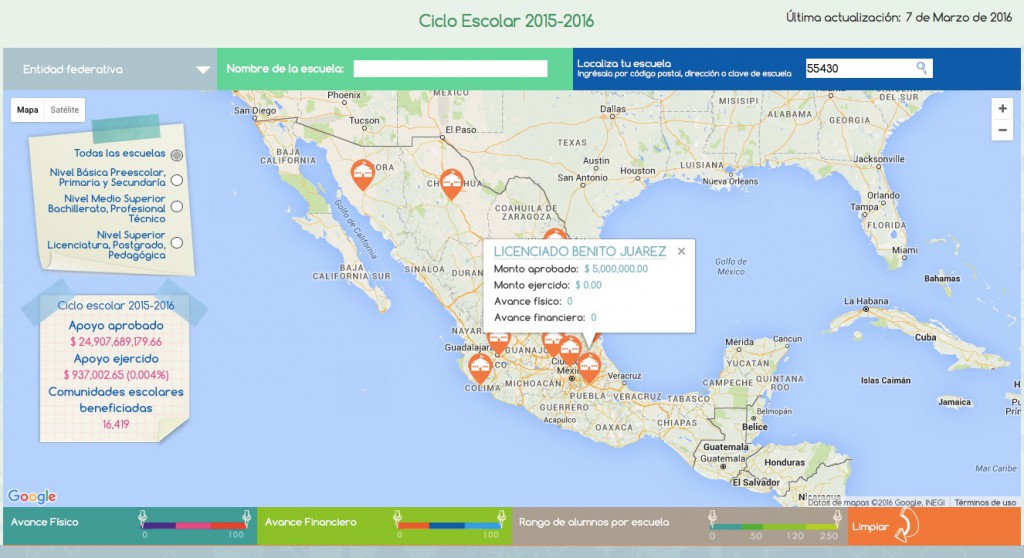Switch to Mapa view tab
The width and height of the screenshot is (1024, 558).
pyautogui.click(x=28, y=110)
